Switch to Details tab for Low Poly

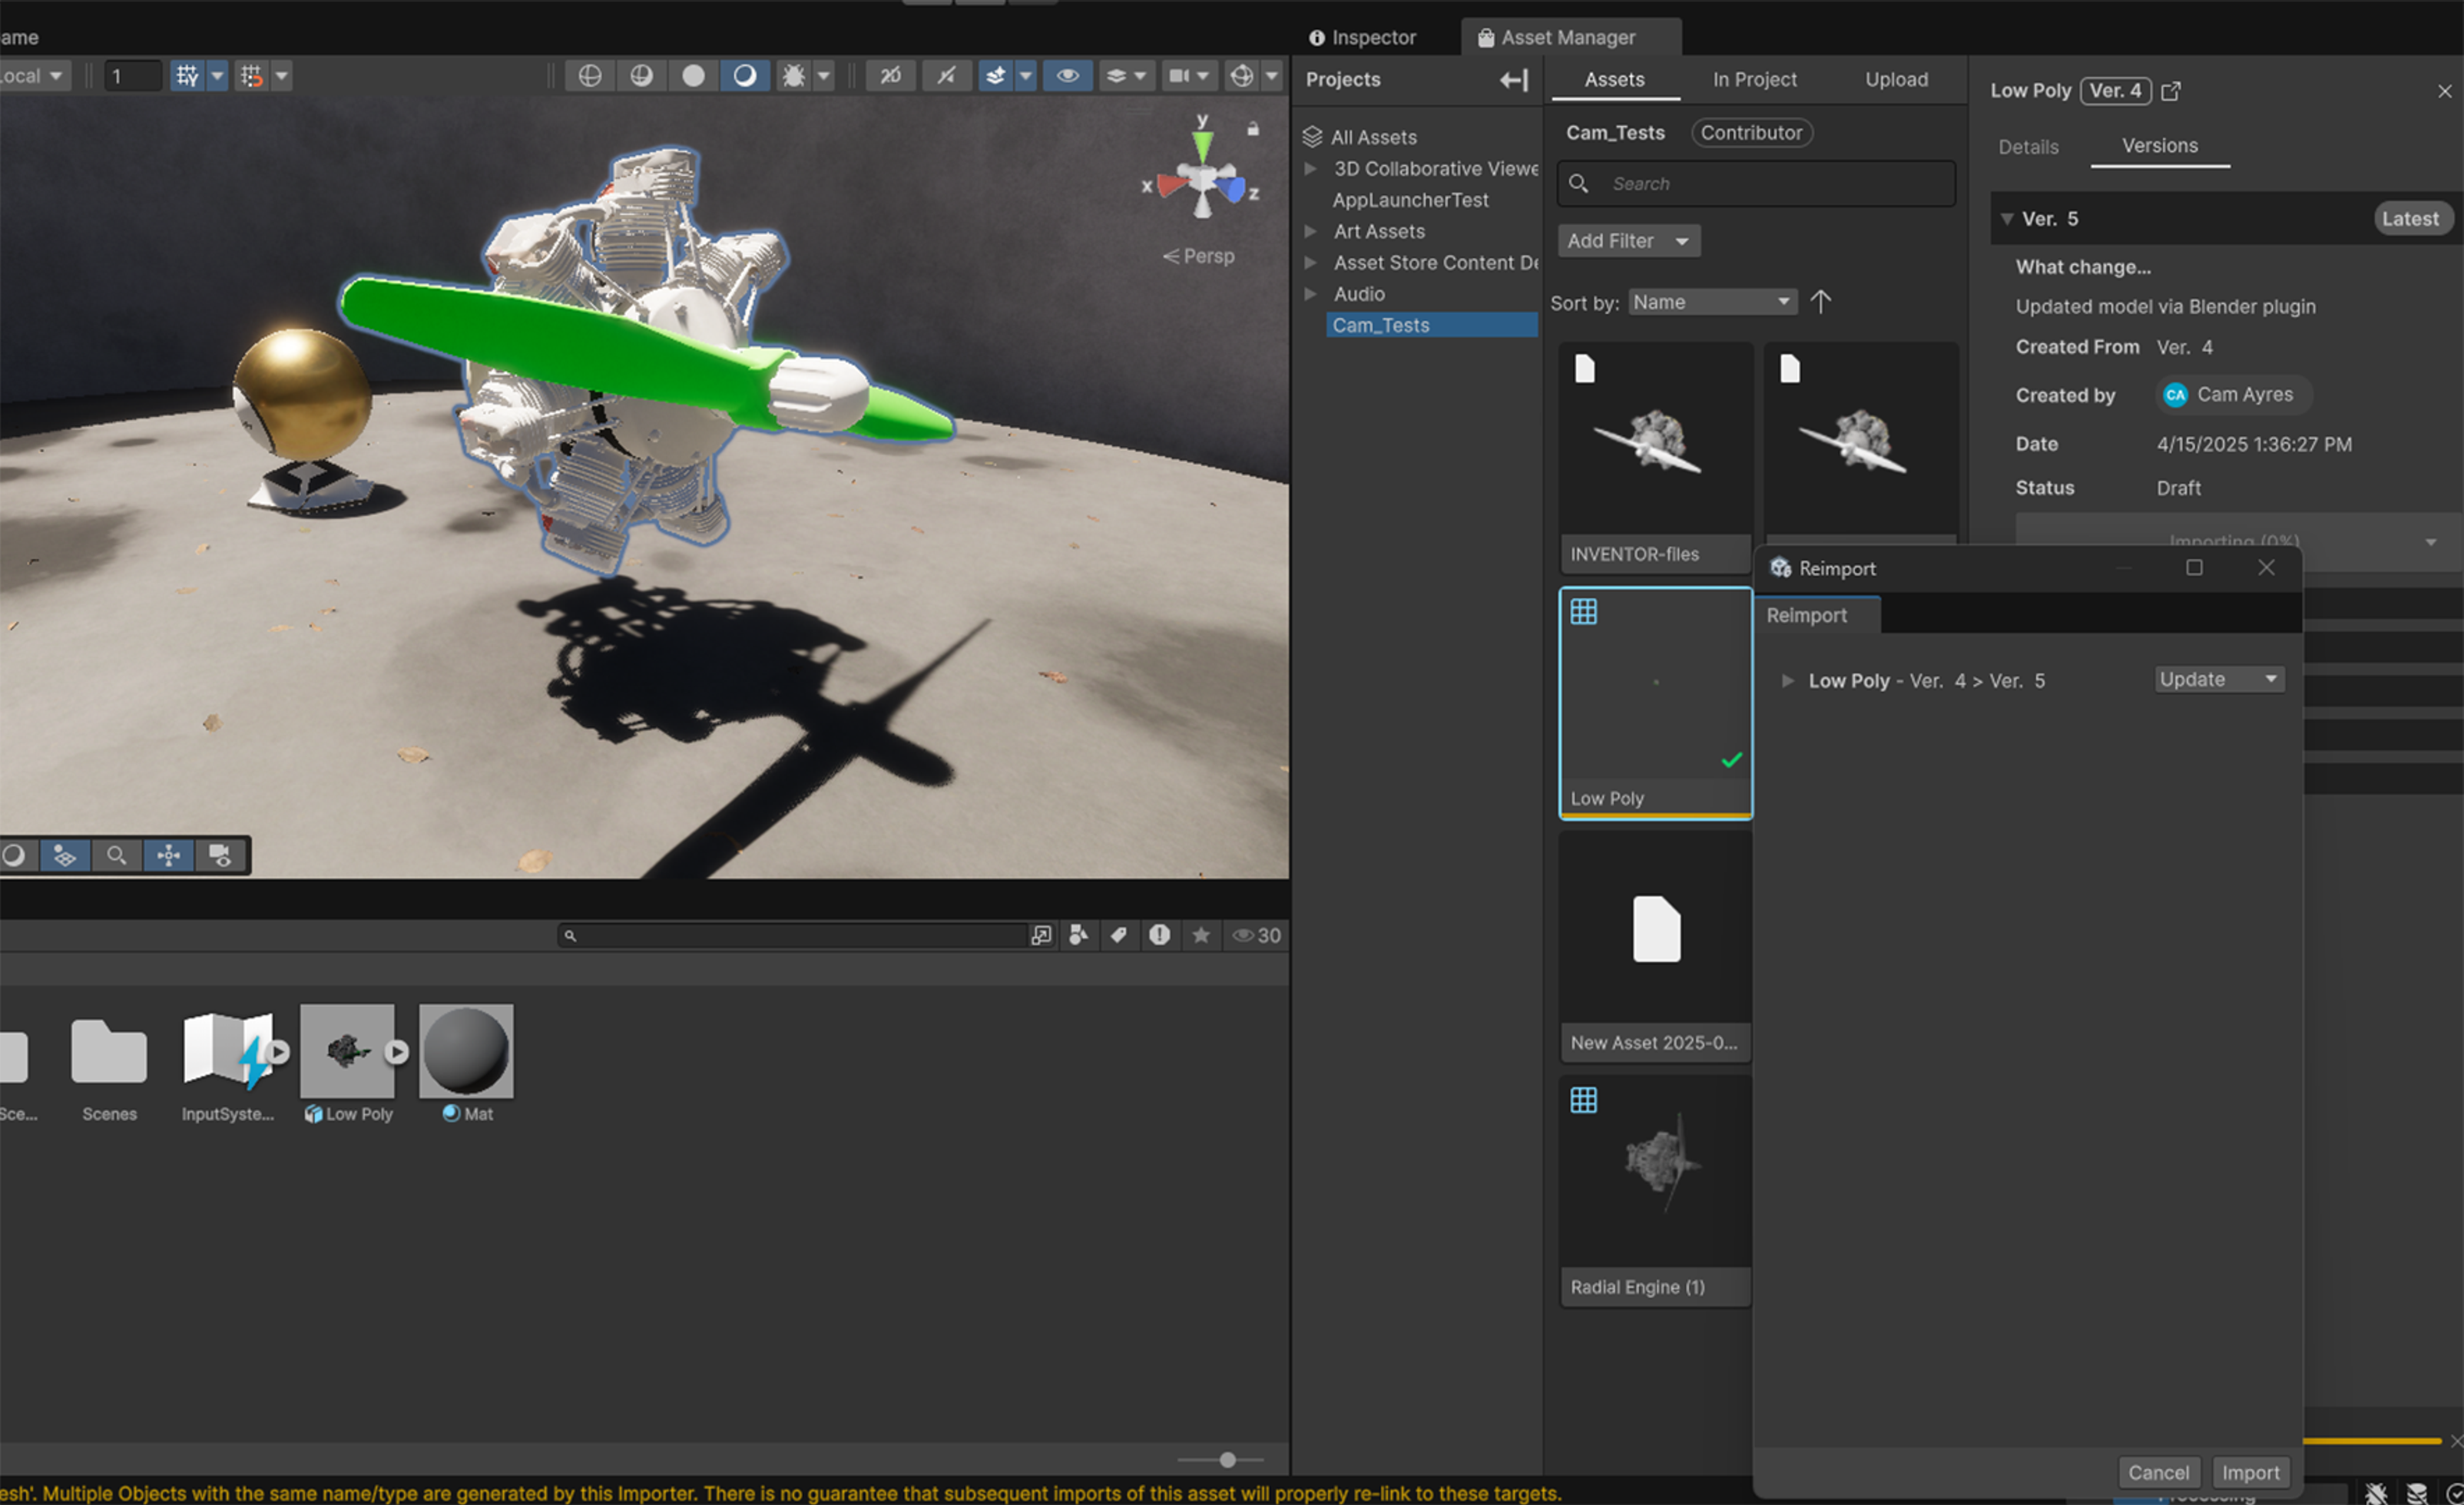click(x=2028, y=147)
